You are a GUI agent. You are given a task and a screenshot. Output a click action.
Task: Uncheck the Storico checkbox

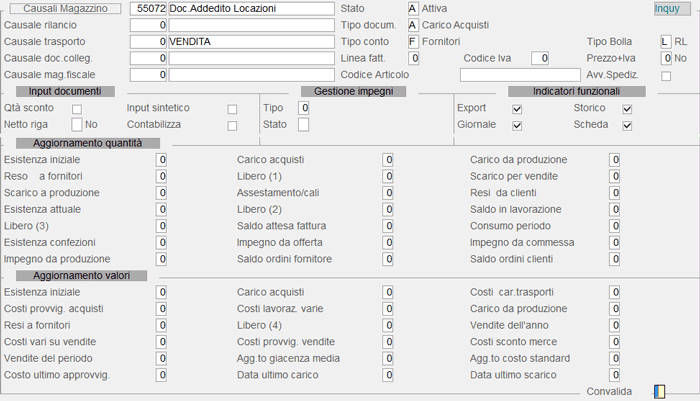click(627, 109)
